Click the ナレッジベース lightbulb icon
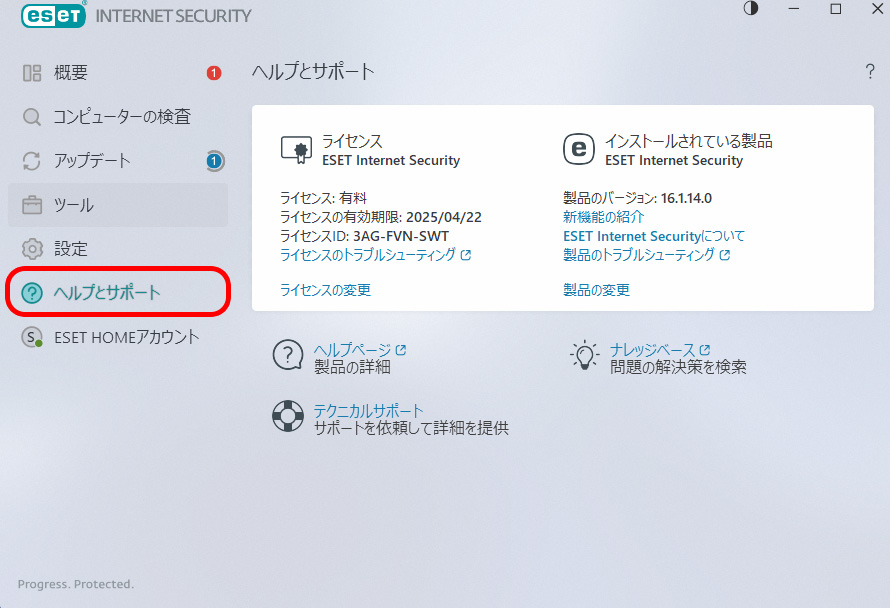 point(584,356)
